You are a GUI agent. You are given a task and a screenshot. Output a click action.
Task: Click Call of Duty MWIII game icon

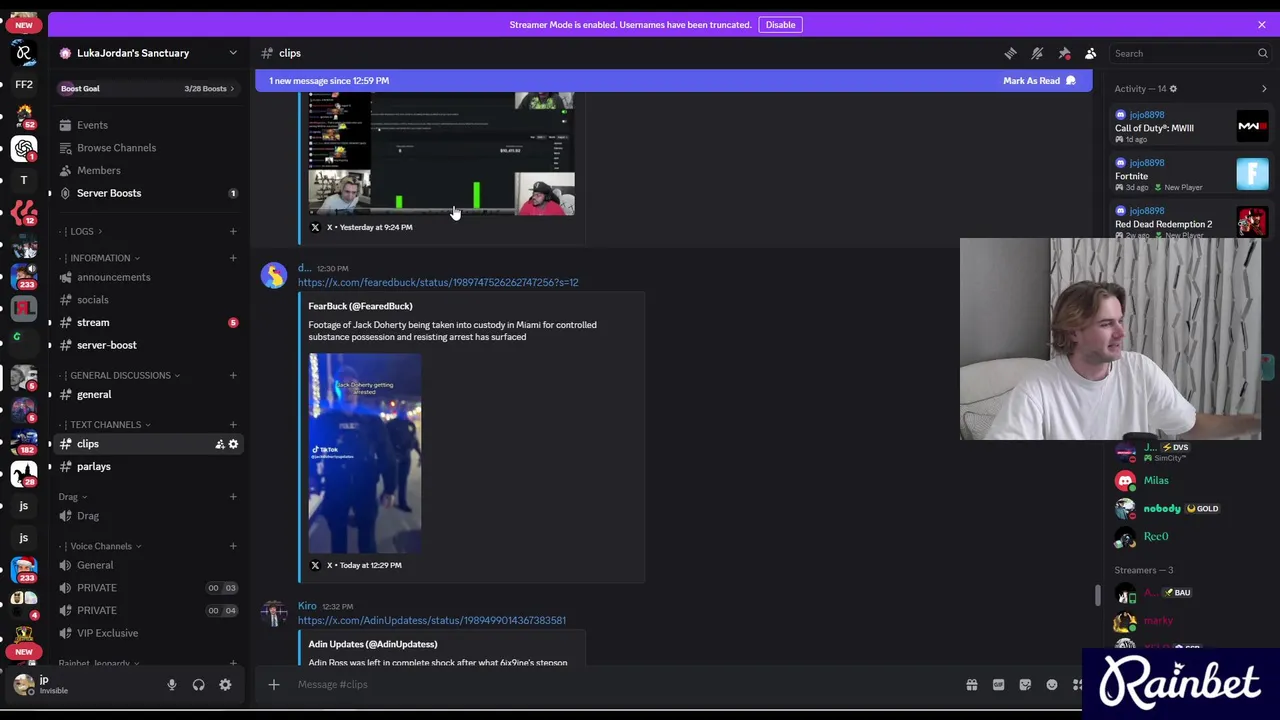pyautogui.click(x=1252, y=126)
